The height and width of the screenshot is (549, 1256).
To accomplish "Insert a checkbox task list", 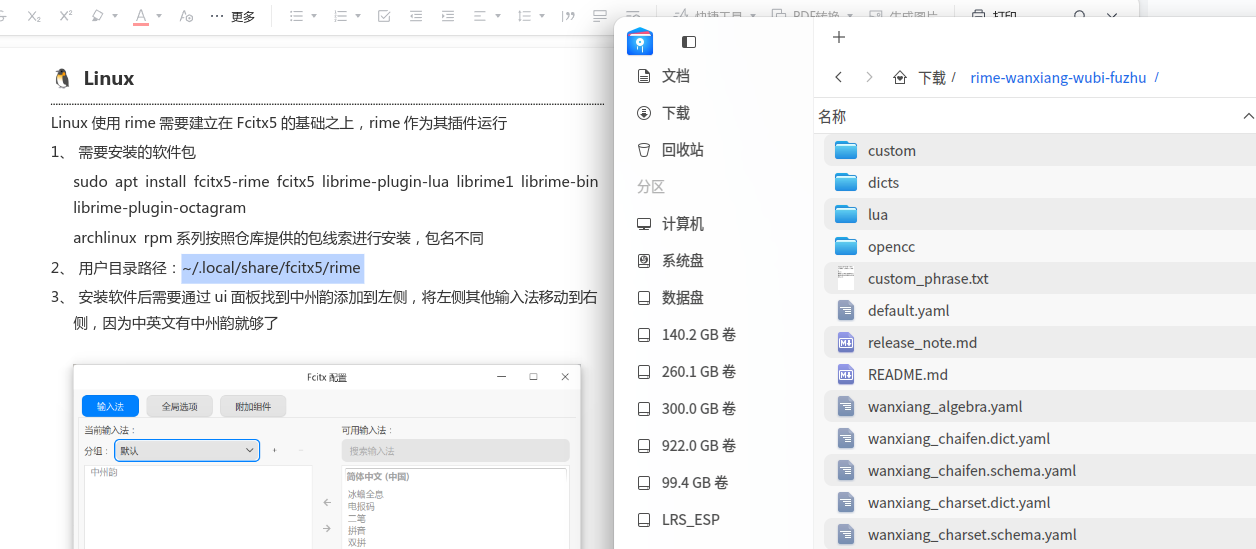I will [x=384, y=16].
